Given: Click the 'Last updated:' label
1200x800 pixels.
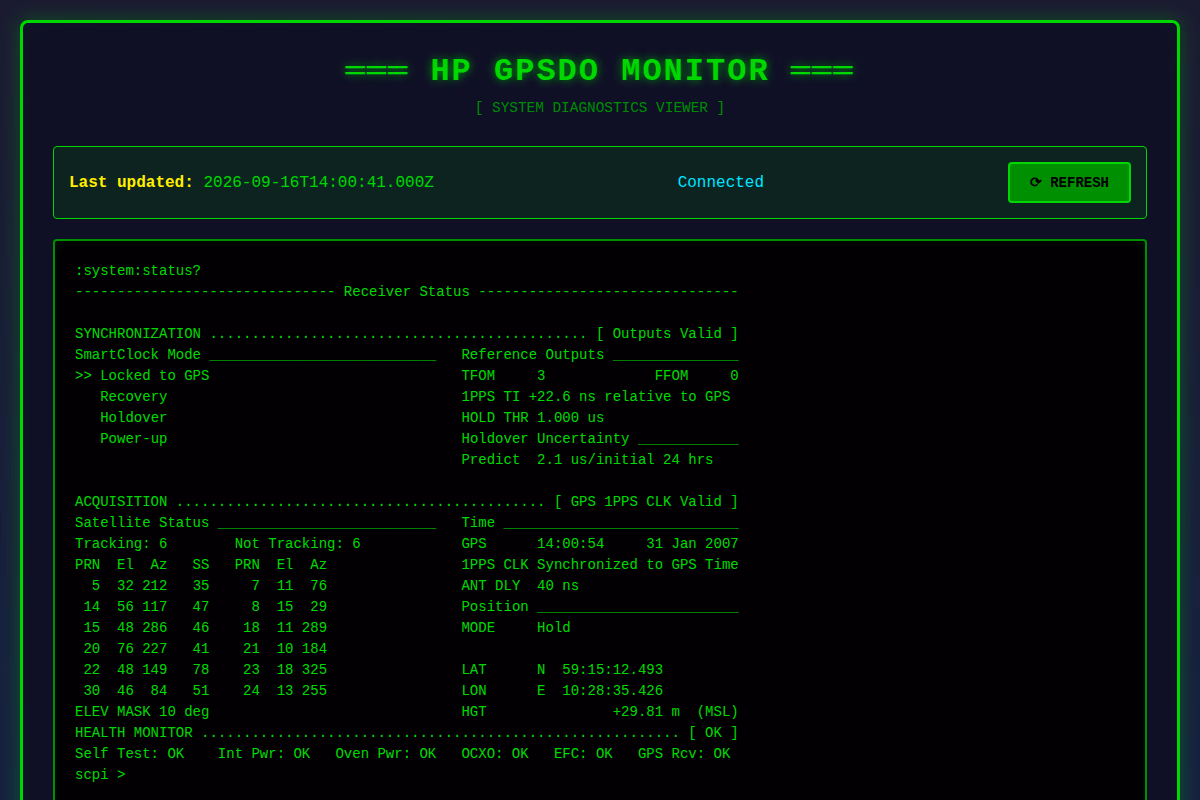Looking at the screenshot, I should pyautogui.click(x=131, y=183).
